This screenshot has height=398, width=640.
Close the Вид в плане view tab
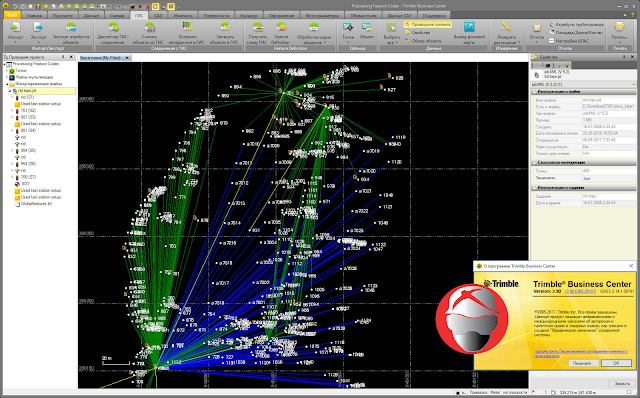point(127,58)
